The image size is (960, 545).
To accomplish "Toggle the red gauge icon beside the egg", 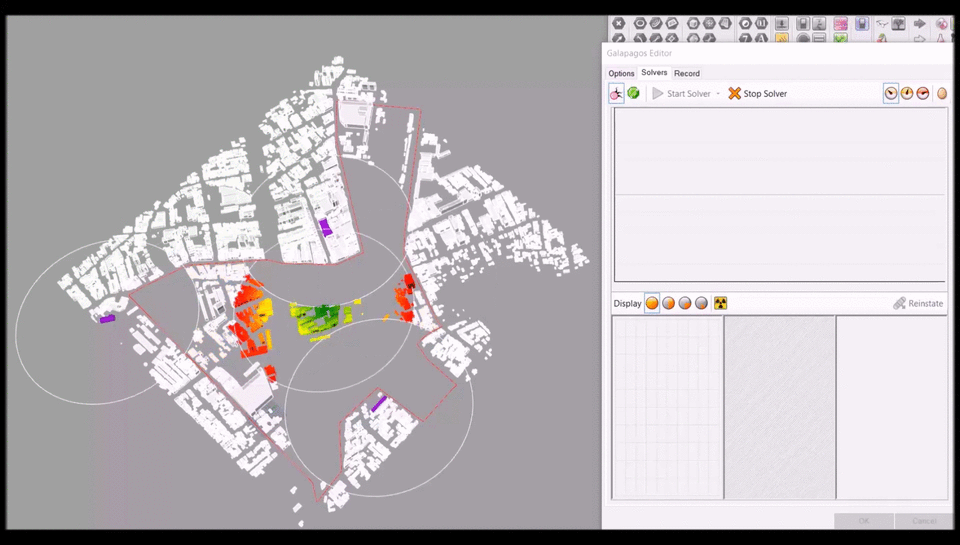I will 922,93.
